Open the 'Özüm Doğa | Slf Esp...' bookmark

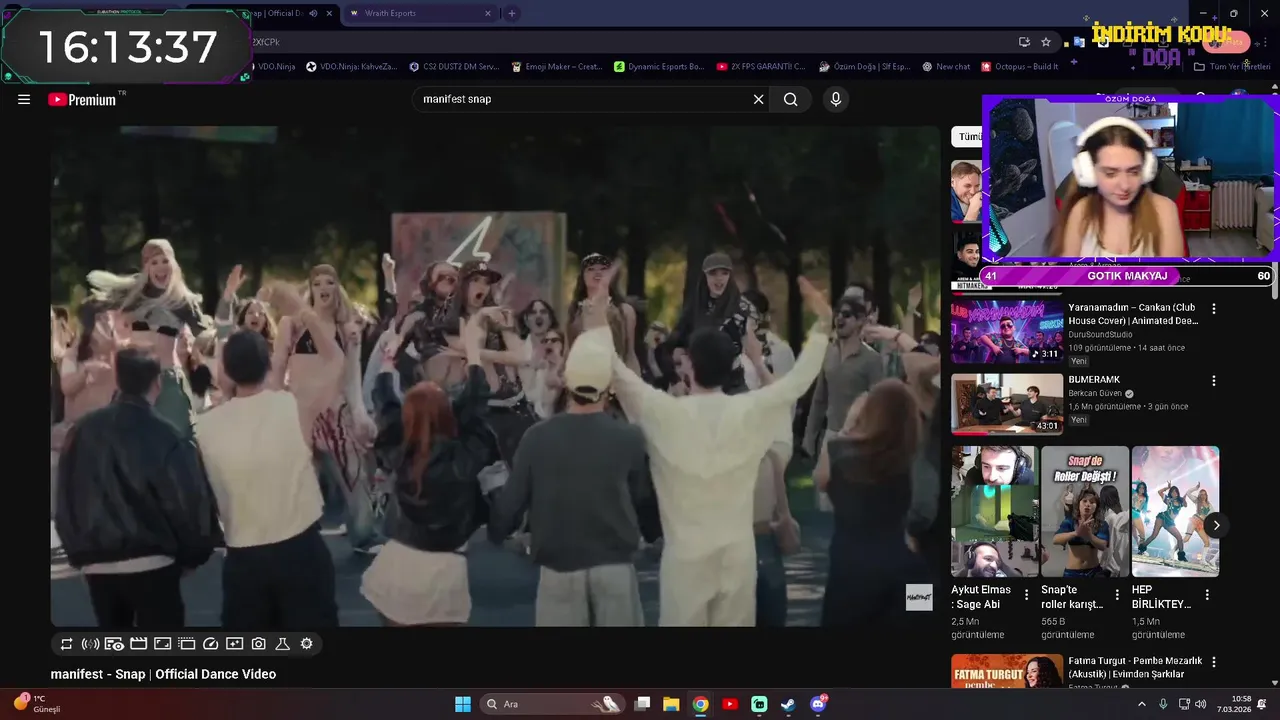pyautogui.click(x=864, y=67)
